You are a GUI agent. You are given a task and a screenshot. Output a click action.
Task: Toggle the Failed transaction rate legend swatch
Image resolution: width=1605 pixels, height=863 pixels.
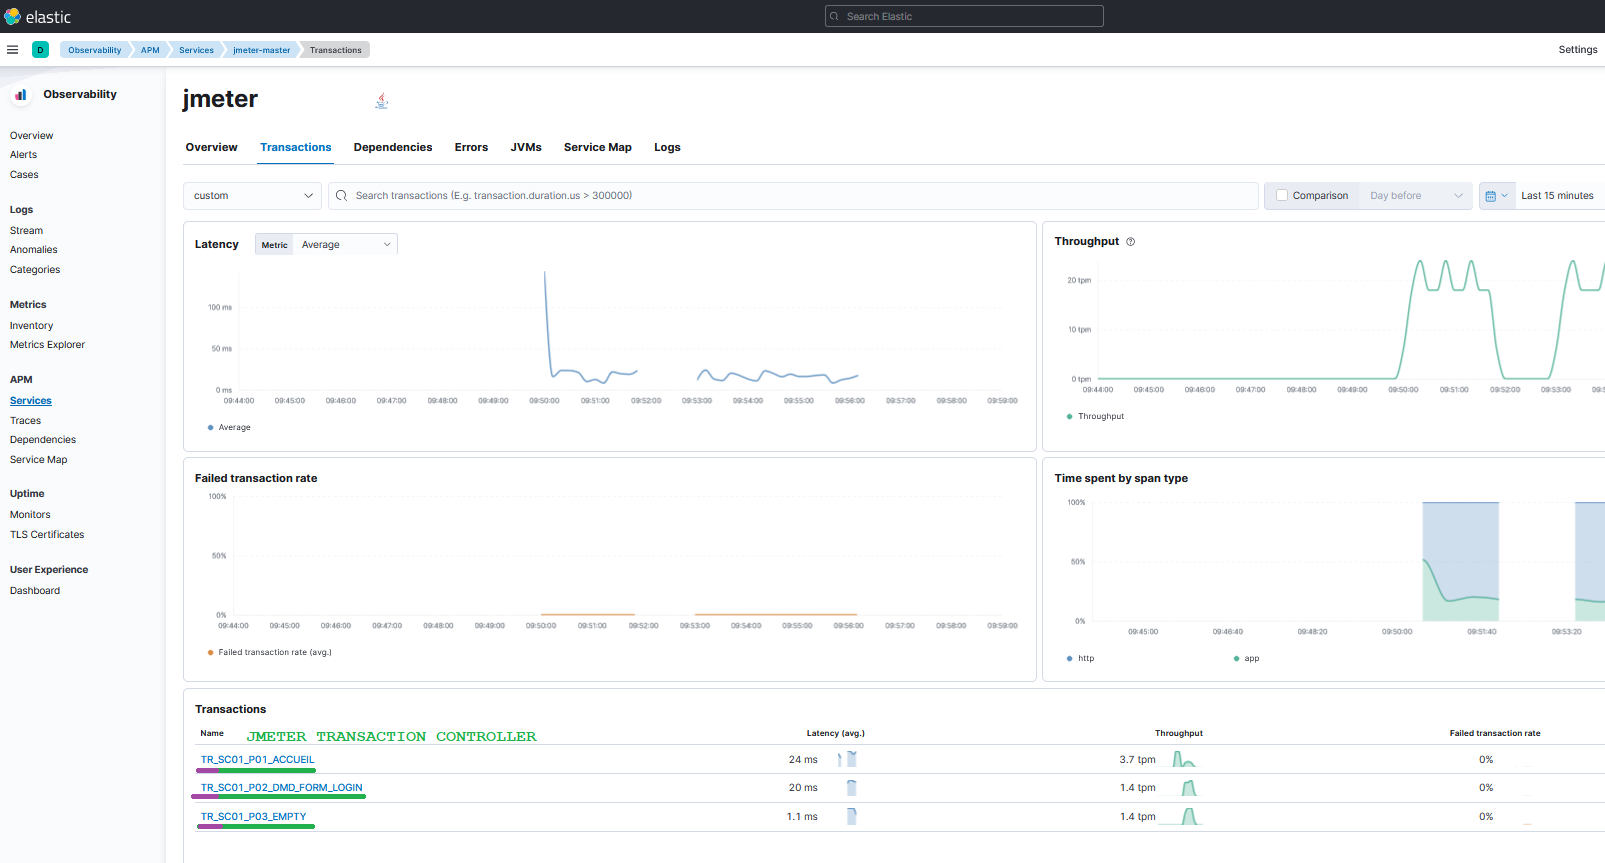click(210, 653)
